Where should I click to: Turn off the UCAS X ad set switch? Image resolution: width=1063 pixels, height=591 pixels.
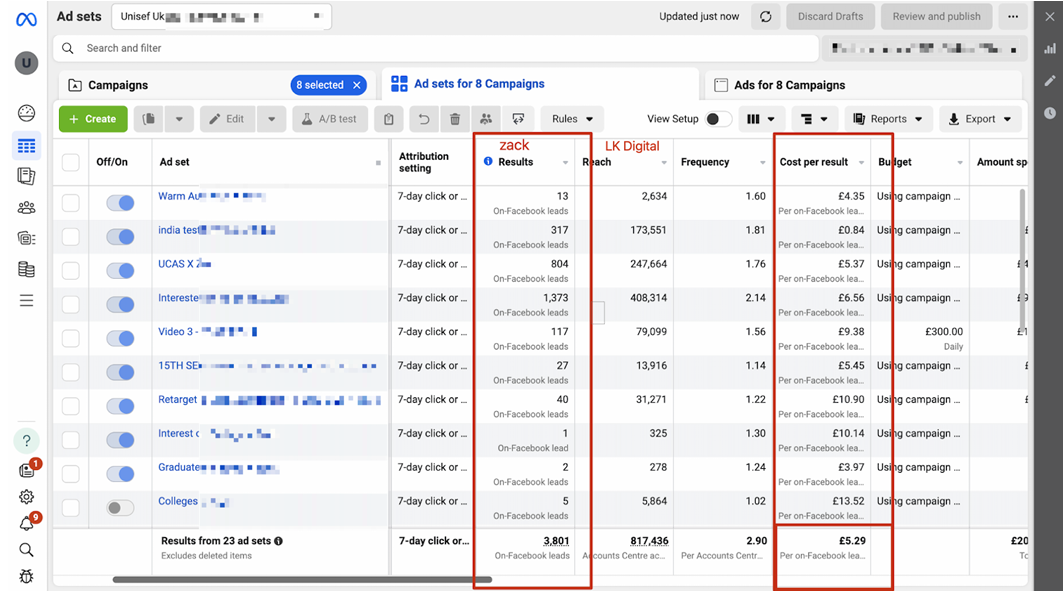coord(120,270)
